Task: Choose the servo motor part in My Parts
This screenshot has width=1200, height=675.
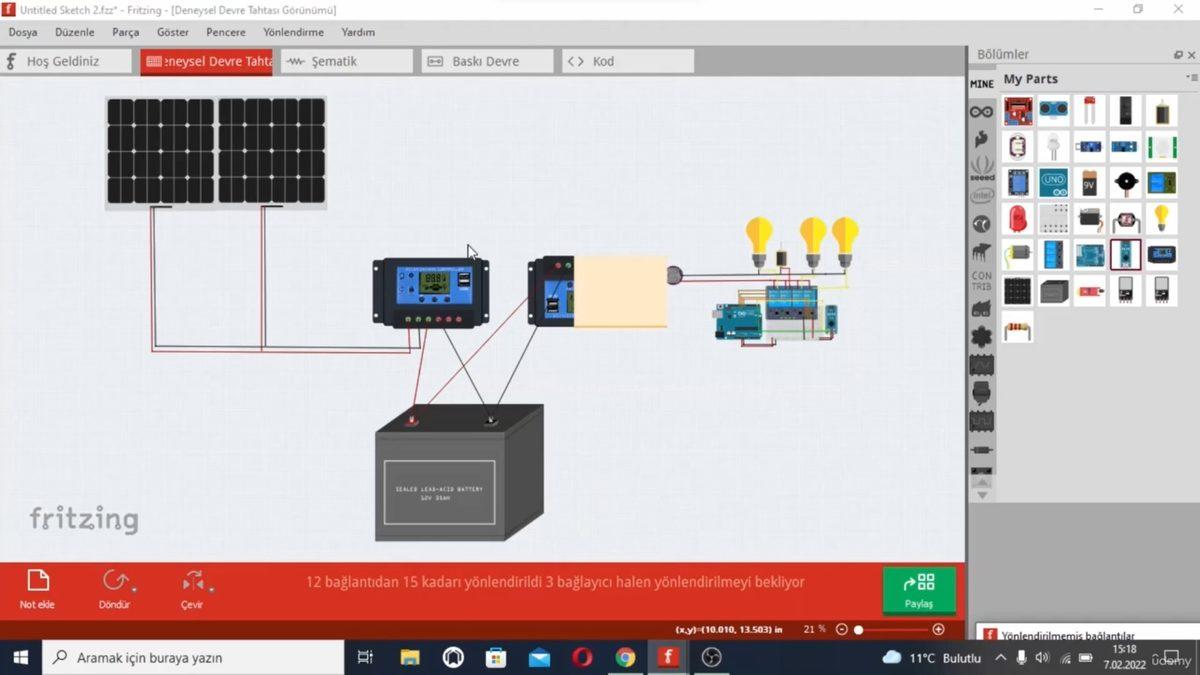Action: point(1089,218)
